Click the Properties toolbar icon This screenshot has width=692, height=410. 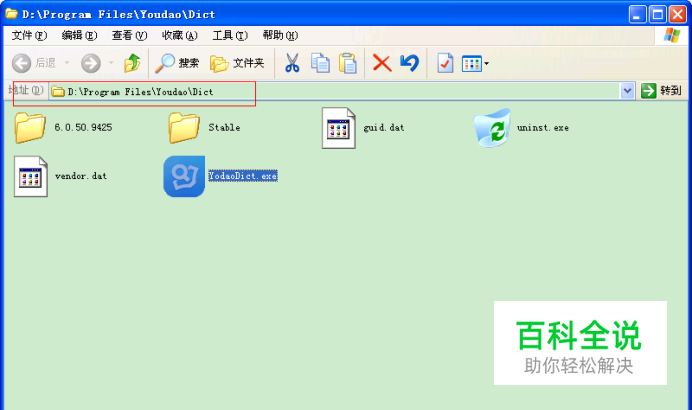point(445,63)
